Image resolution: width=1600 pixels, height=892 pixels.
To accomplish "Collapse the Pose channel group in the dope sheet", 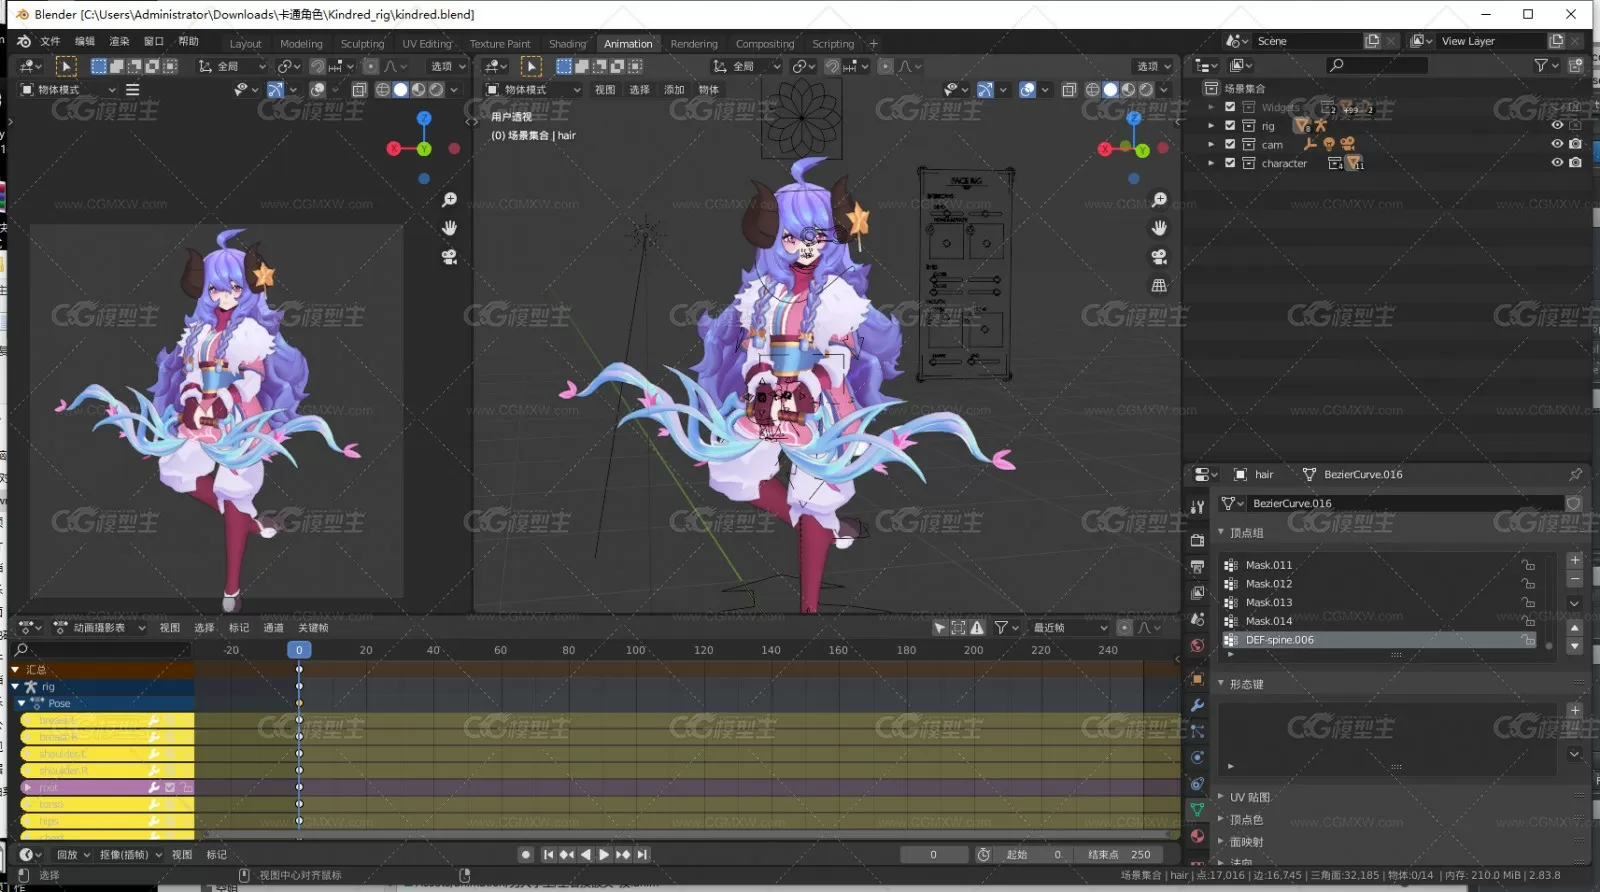I will tap(22, 704).
